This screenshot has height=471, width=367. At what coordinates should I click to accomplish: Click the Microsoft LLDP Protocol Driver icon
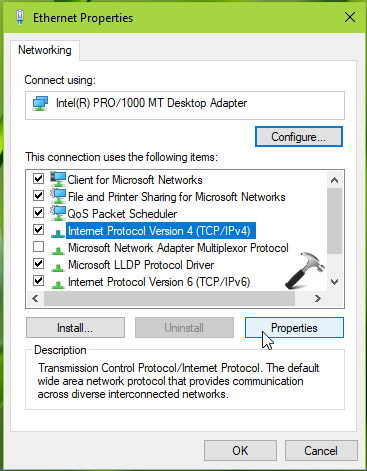[58, 266]
